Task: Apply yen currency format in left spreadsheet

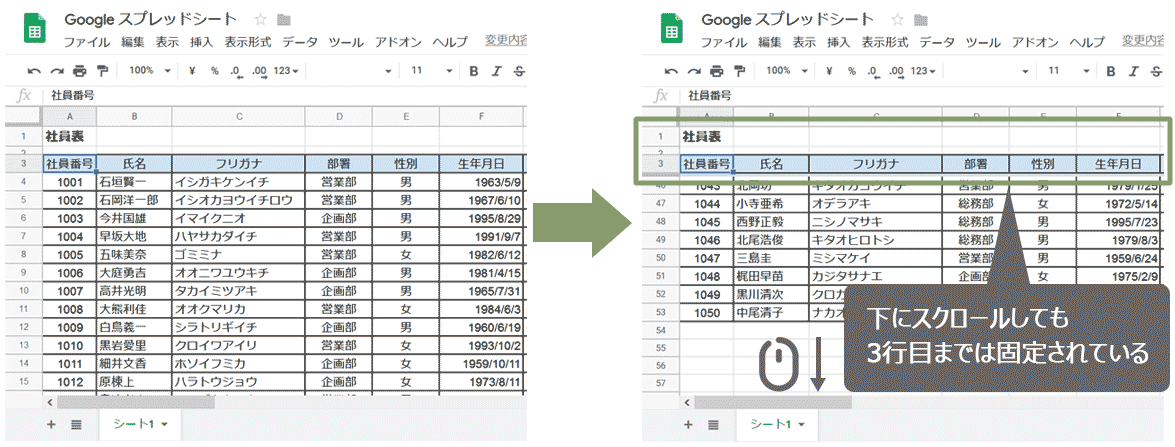Action: point(191,71)
